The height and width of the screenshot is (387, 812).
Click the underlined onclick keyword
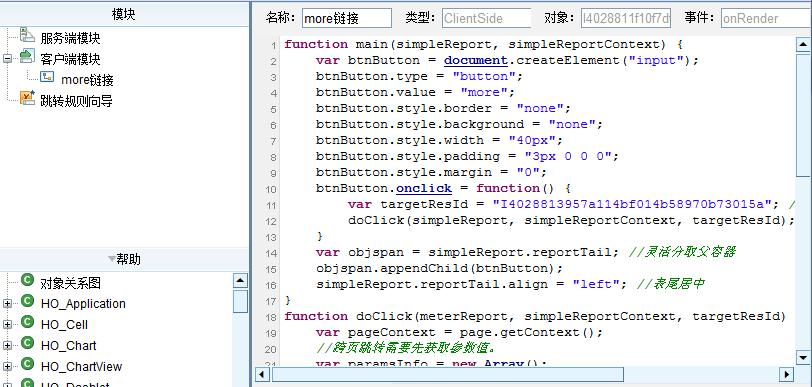424,188
